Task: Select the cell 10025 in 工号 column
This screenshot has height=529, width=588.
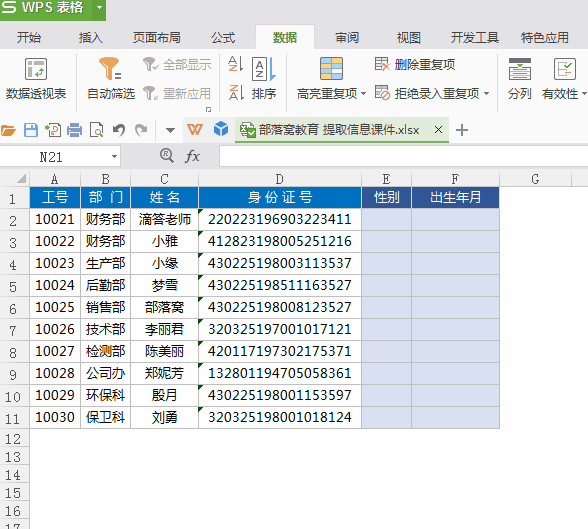Action: (55, 307)
